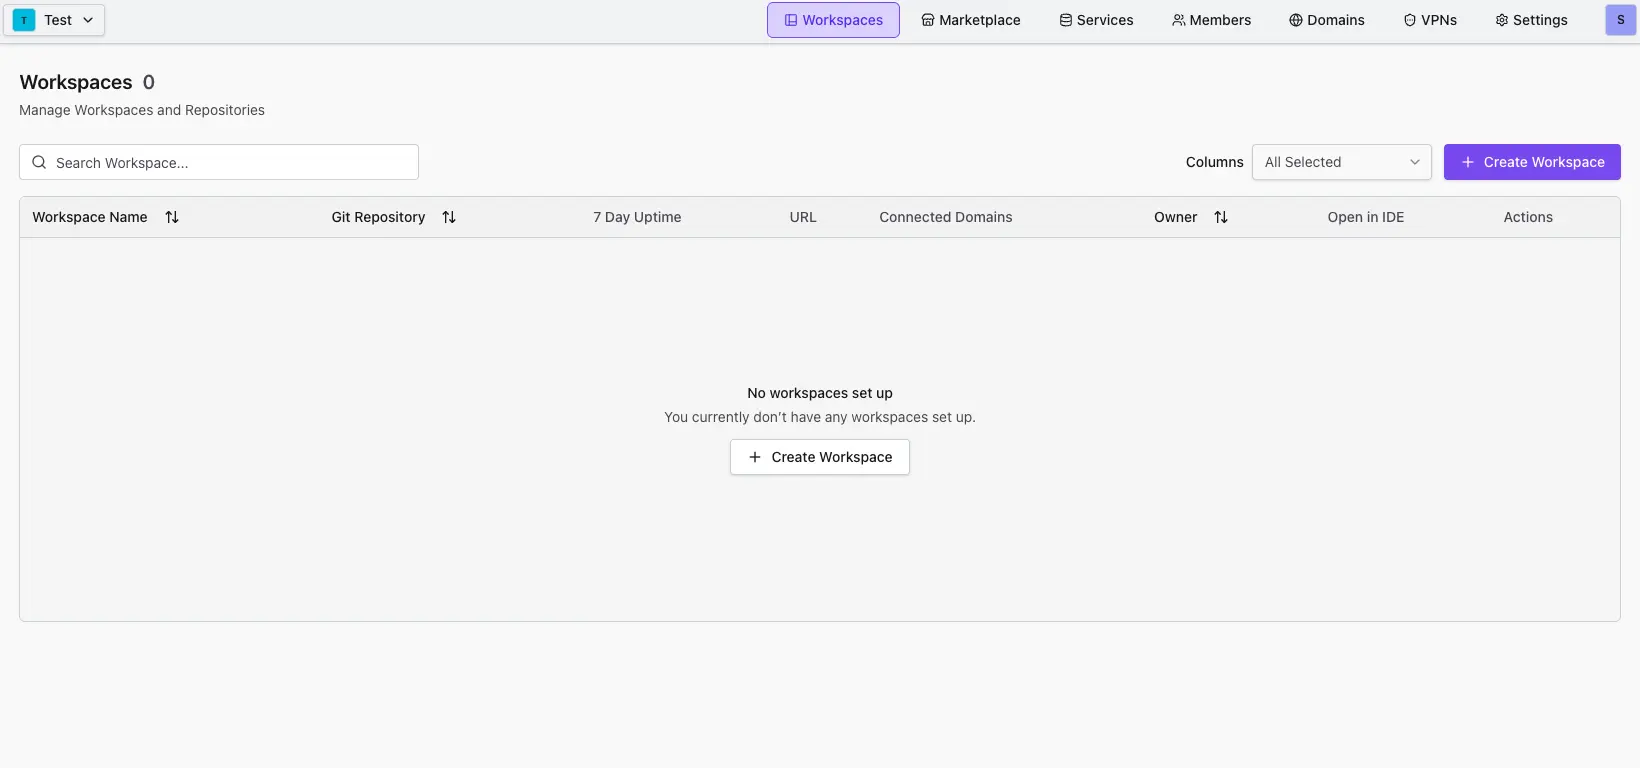The height and width of the screenshot is (768, 1640).
Task: Open Settings from top navigation
Action: pos(1531,20)
